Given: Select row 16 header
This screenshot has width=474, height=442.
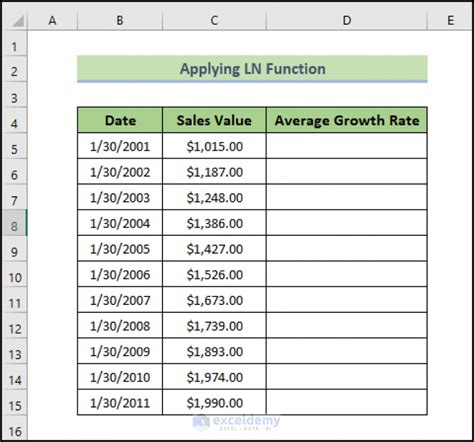Looking at the screenshot, I should click(14, 431).
